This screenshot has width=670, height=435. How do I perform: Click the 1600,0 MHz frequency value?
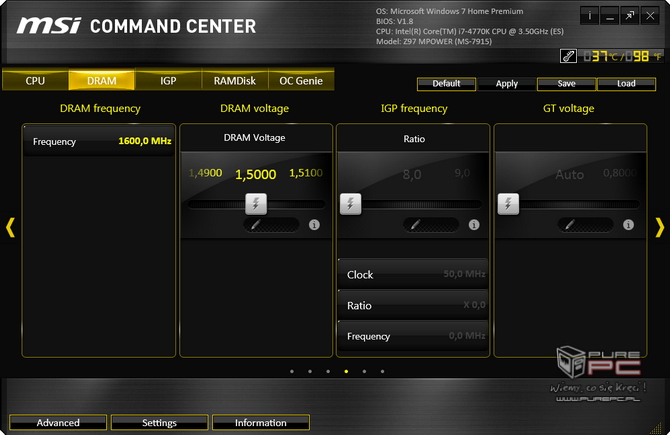pos(145,141)
